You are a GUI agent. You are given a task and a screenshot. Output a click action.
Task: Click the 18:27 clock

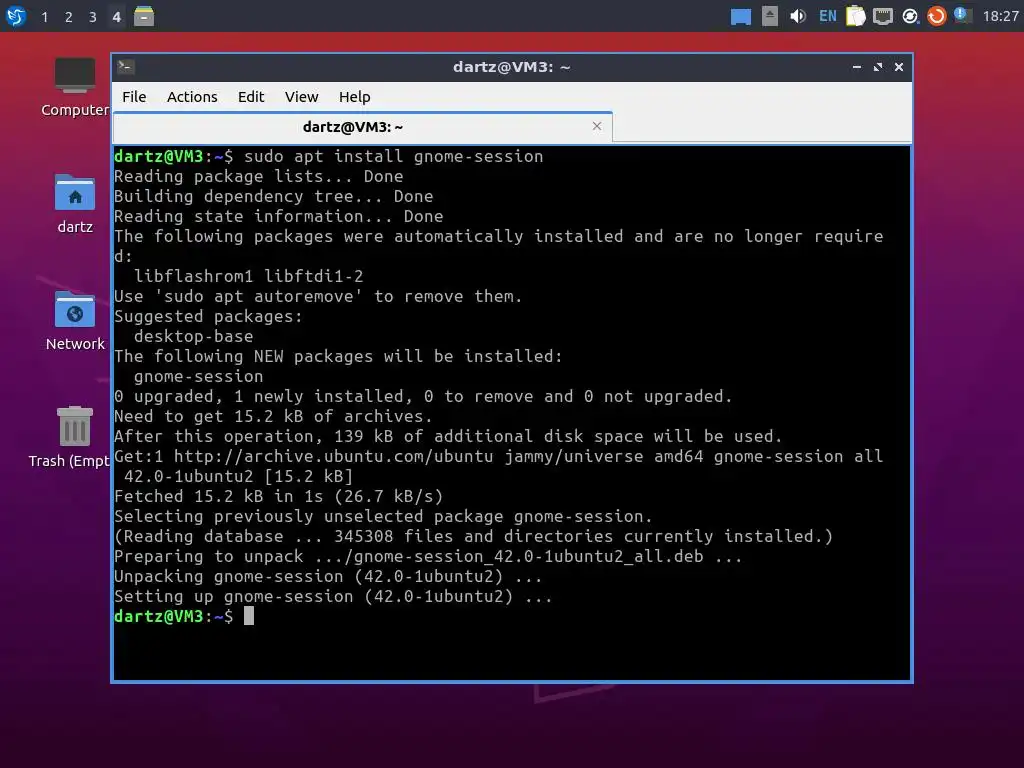(x=1000, y=16)
